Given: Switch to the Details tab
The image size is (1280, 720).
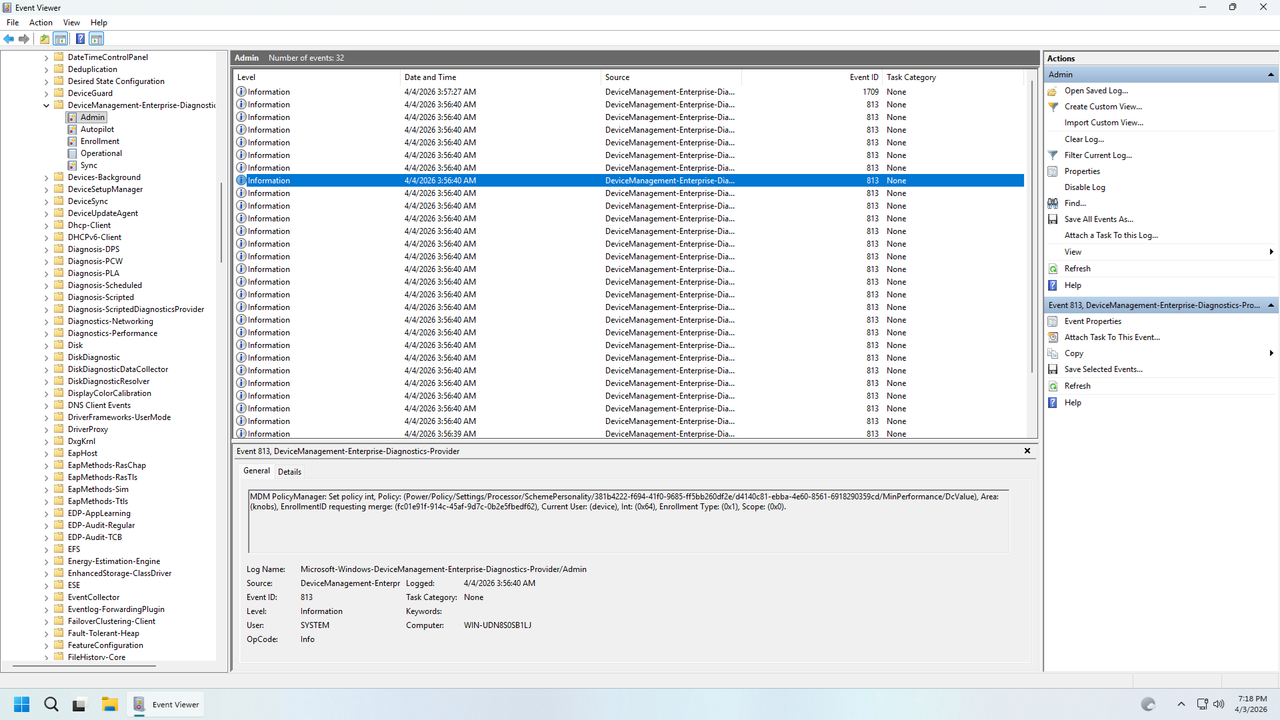Looking at the screenshot, I should (289, 472).
